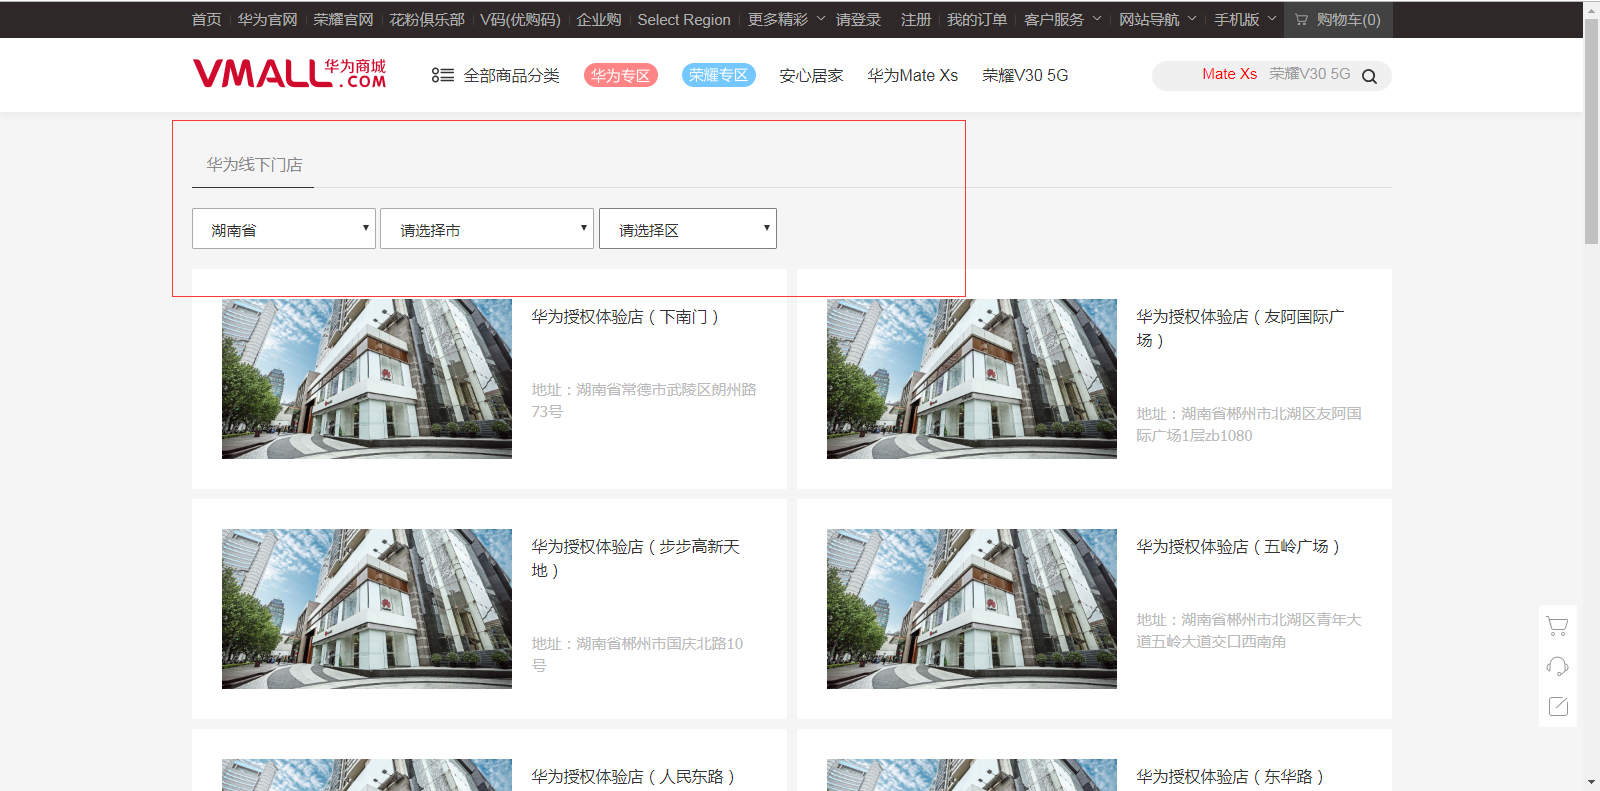The width and height of the screenshot is (1600, 791).
Task: Click the floating sidebar cart icon
Action: pyautogui.click(x=1557, y=626)
